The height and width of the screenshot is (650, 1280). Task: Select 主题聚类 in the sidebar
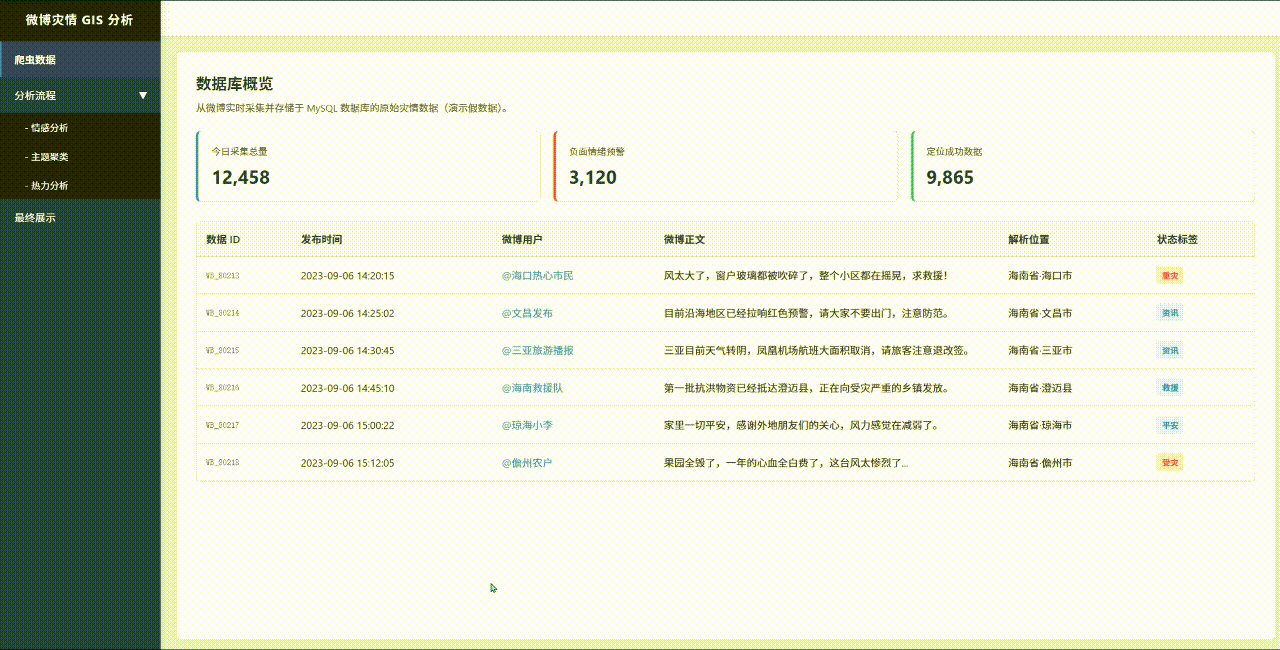[x=49, y=157]
